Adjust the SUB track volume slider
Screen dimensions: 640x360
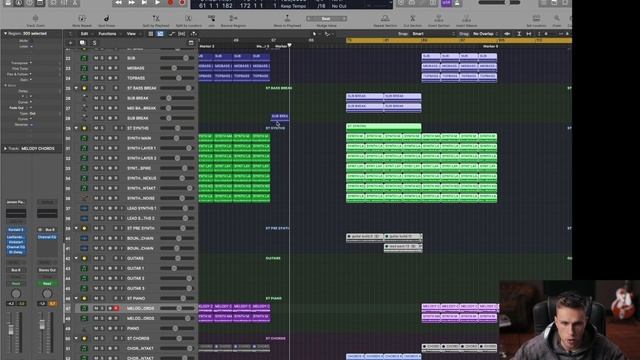click(x=177, y=58)
